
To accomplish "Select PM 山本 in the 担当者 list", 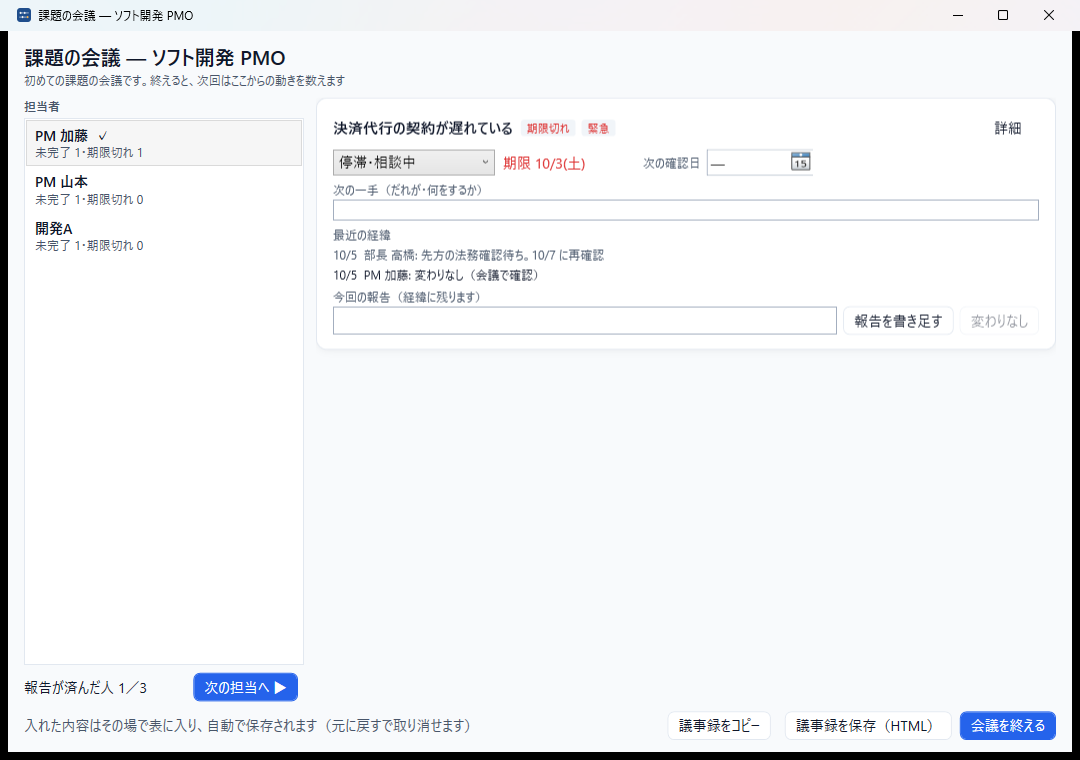I will 164,190.
